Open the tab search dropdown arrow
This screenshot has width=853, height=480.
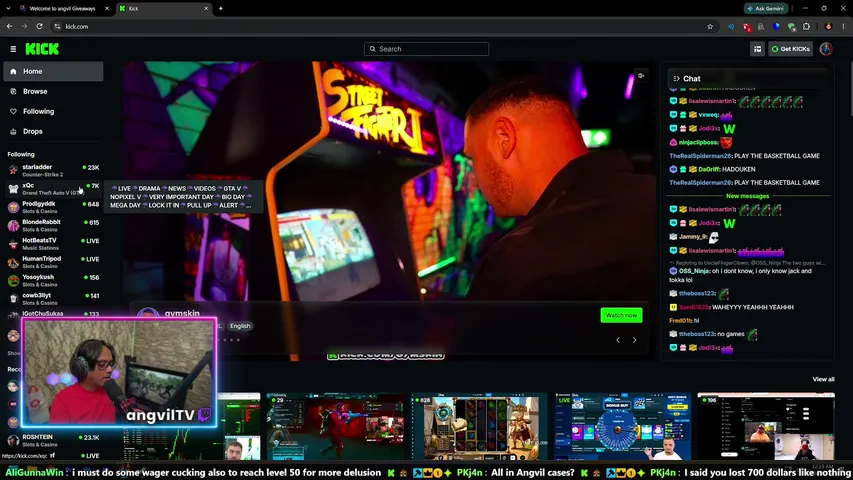(8, 8)
